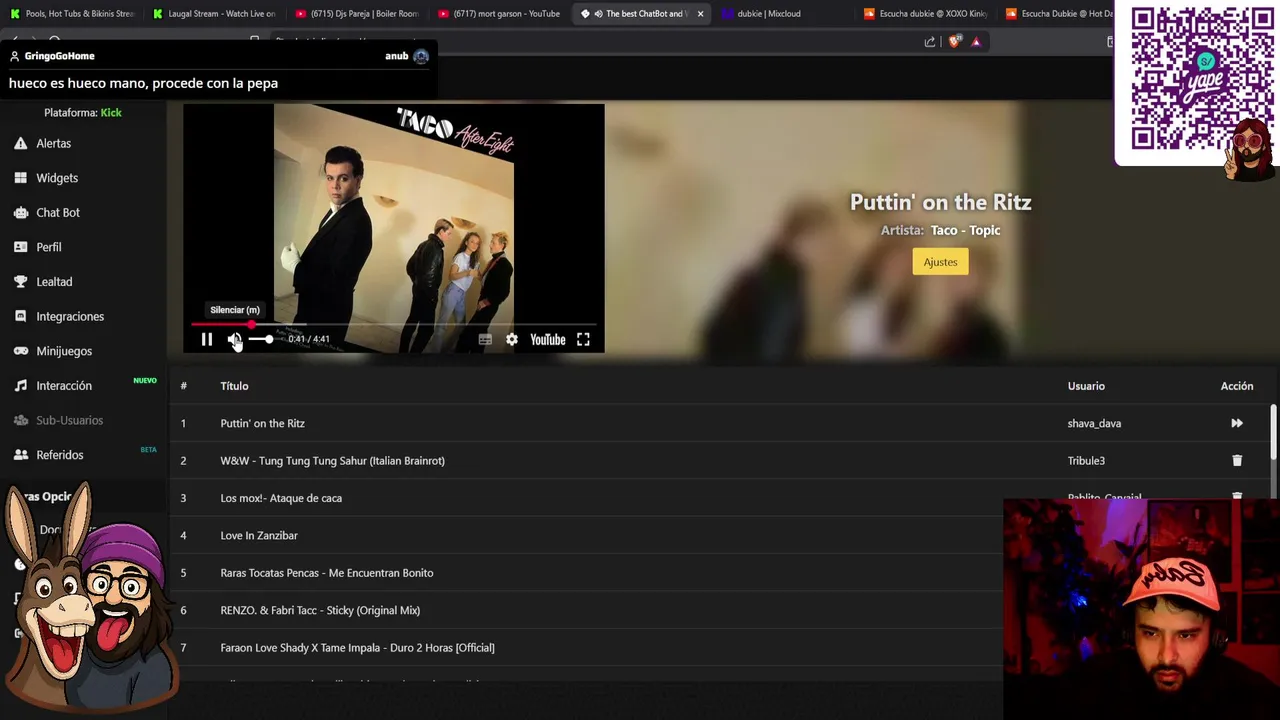The height and width of the screenshot is (720, 1280).
Task: Click the Brave shield icon
Action: click(x=954, y=42)
